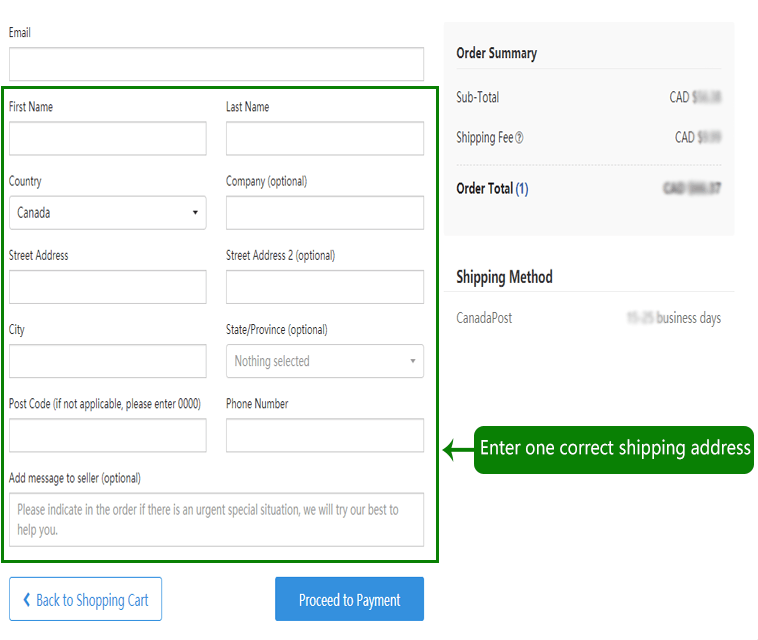Click the Country dropdown arrow

coord(194,213)
